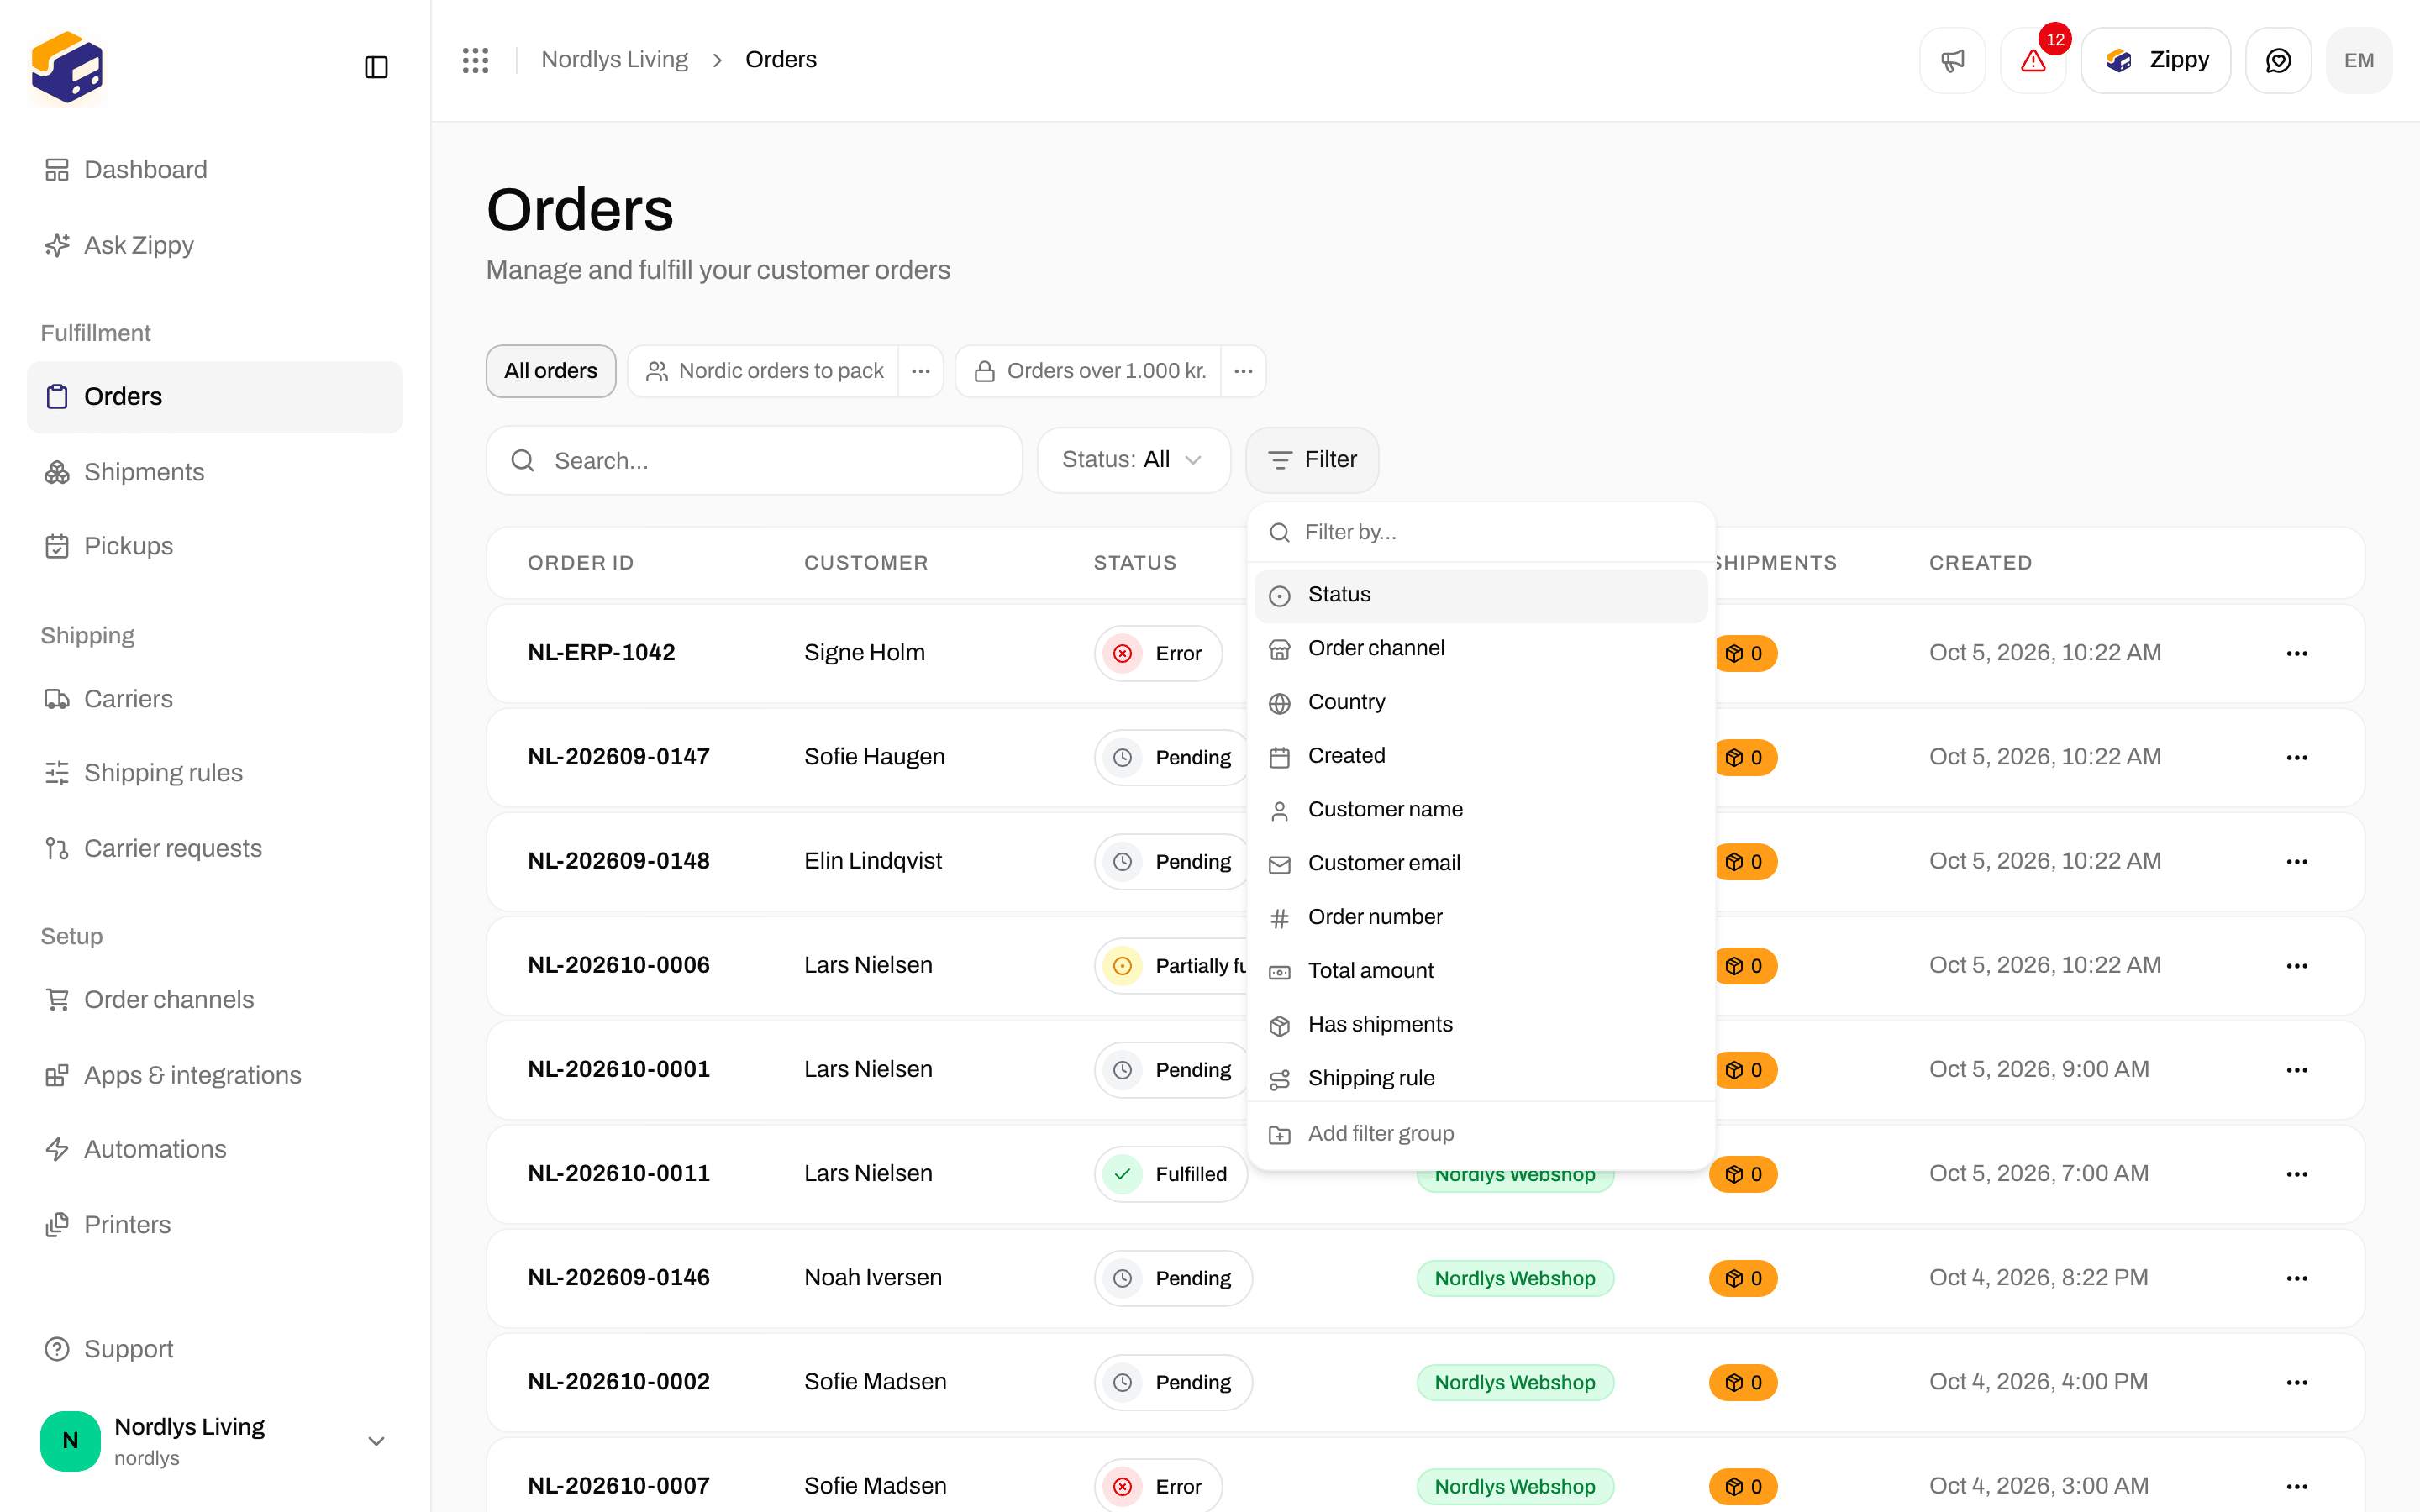Image resolution: width=2420 pixels, height=1512 pixels.
Task: Switch to Nordic orders to pack view
Action: (x=764, y=371)
